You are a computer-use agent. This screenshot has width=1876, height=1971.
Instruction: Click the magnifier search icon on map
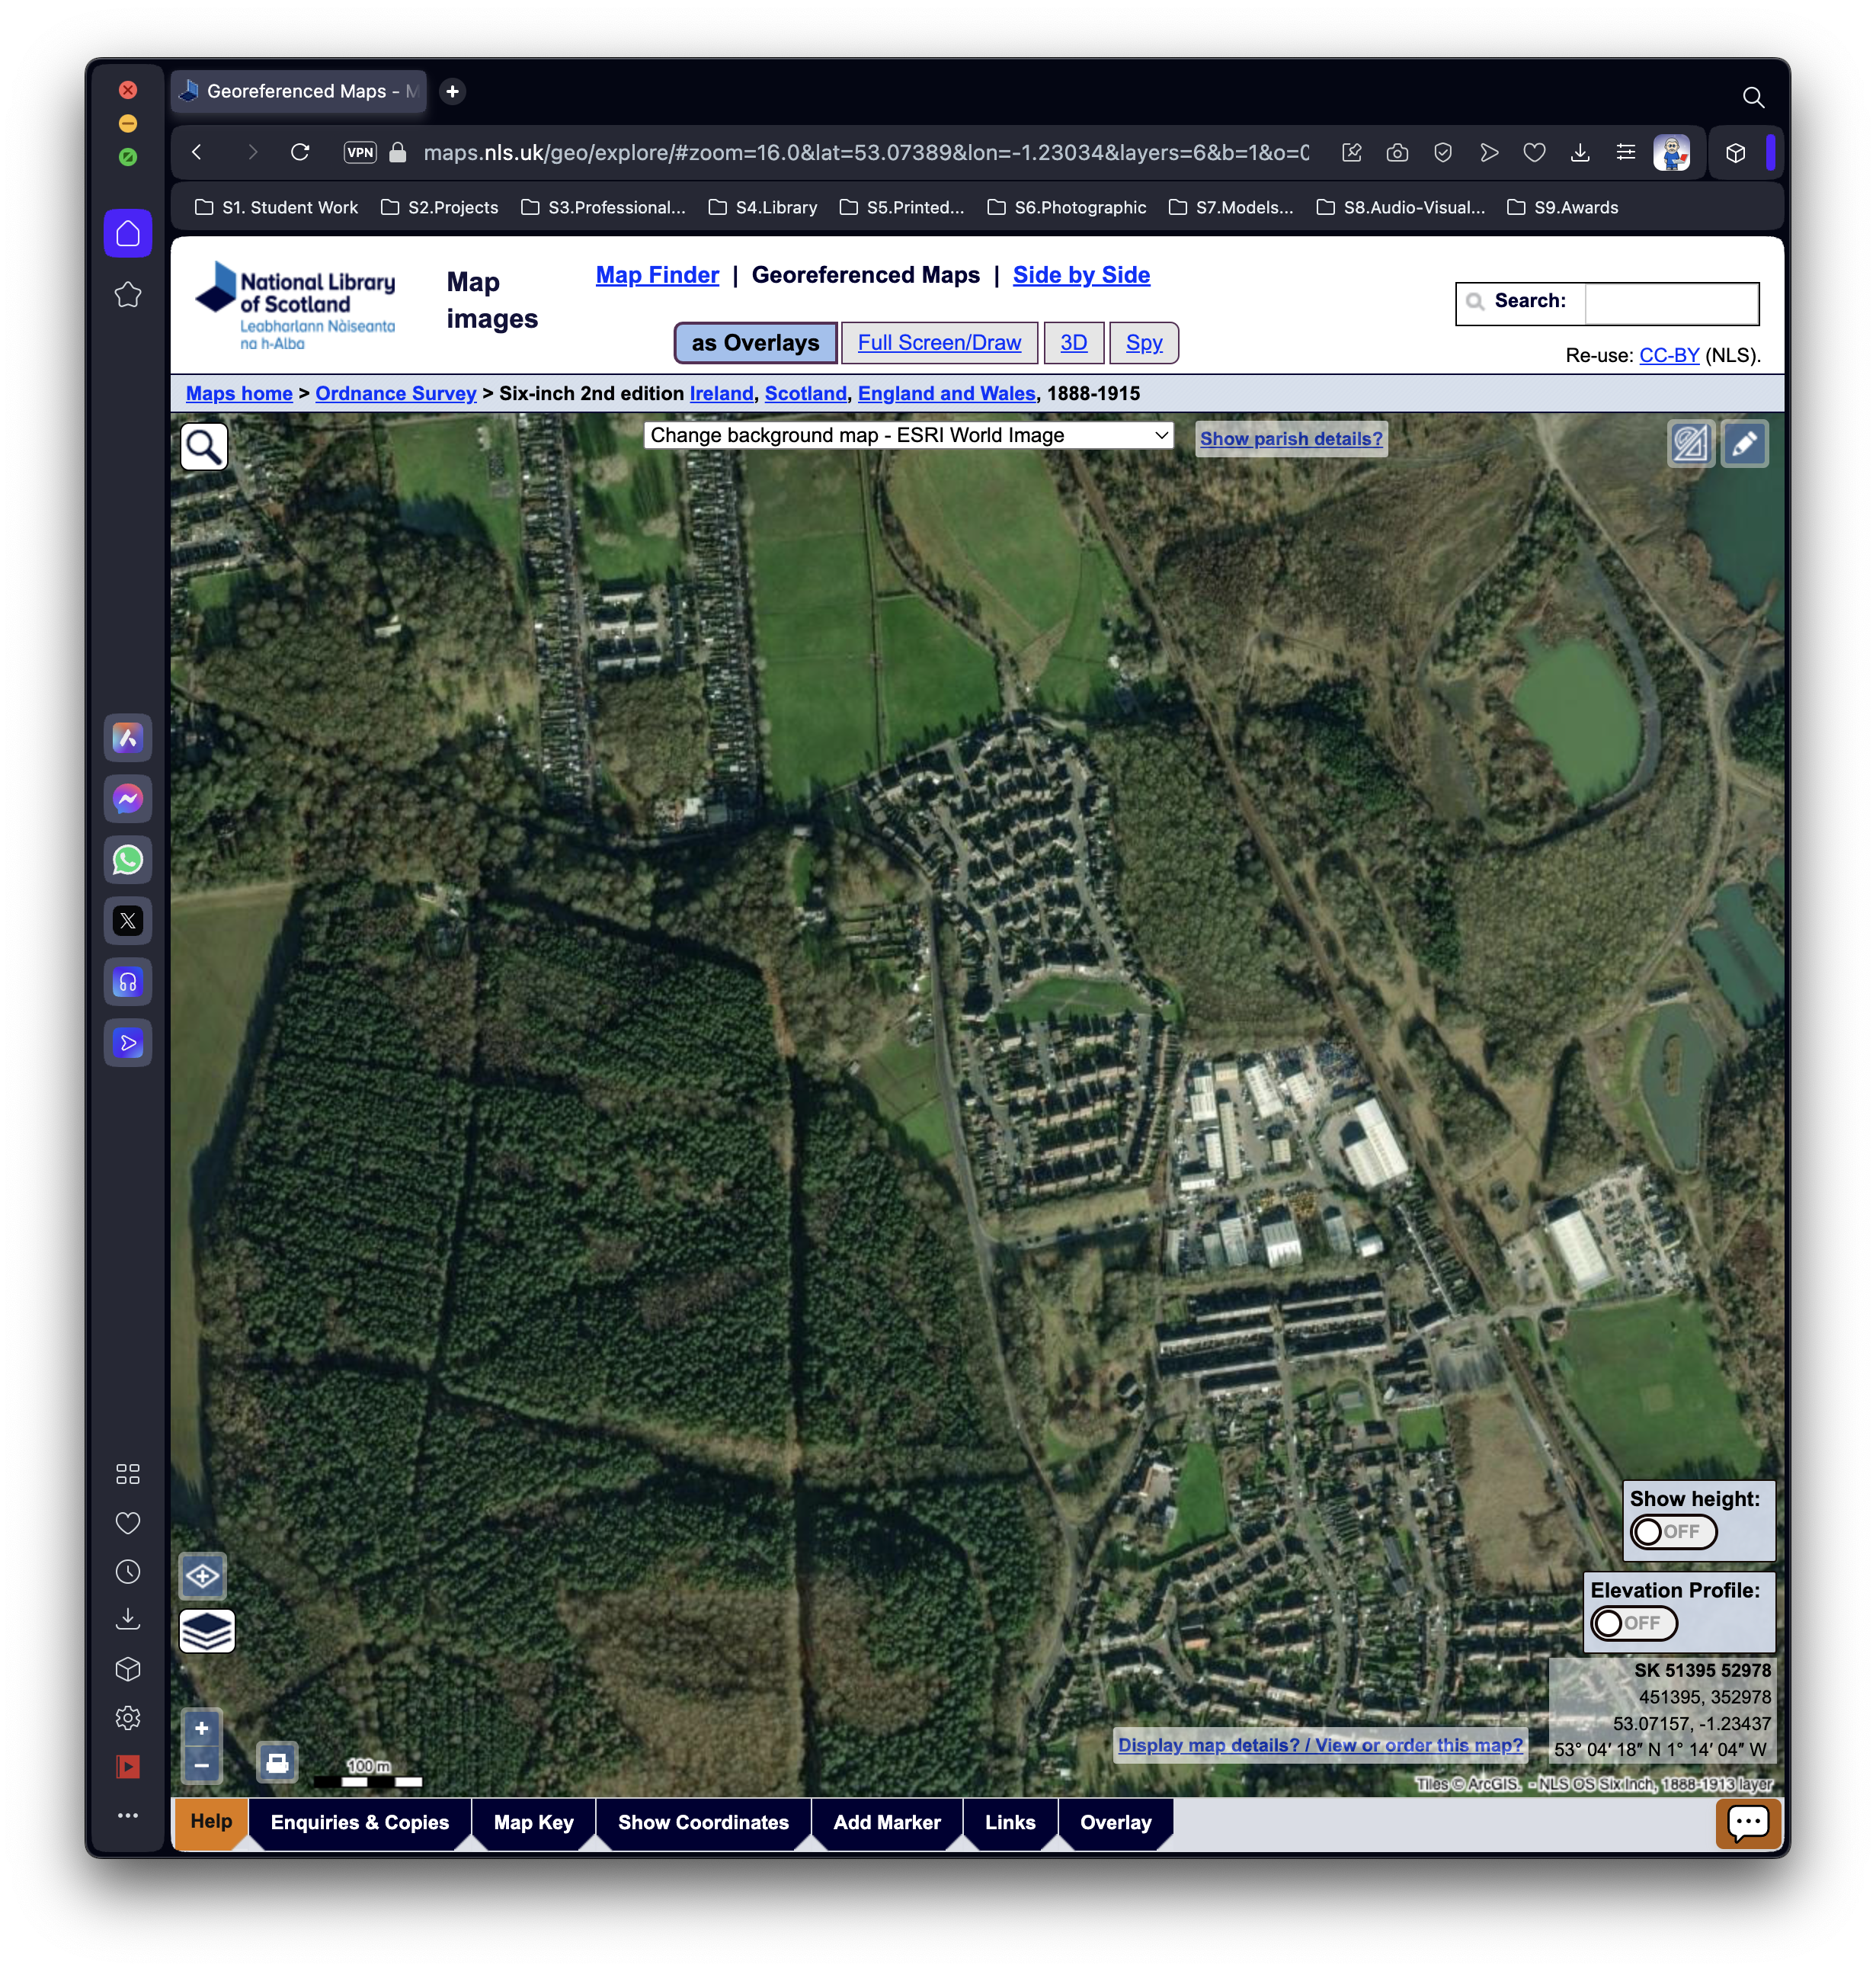[204, 447]
